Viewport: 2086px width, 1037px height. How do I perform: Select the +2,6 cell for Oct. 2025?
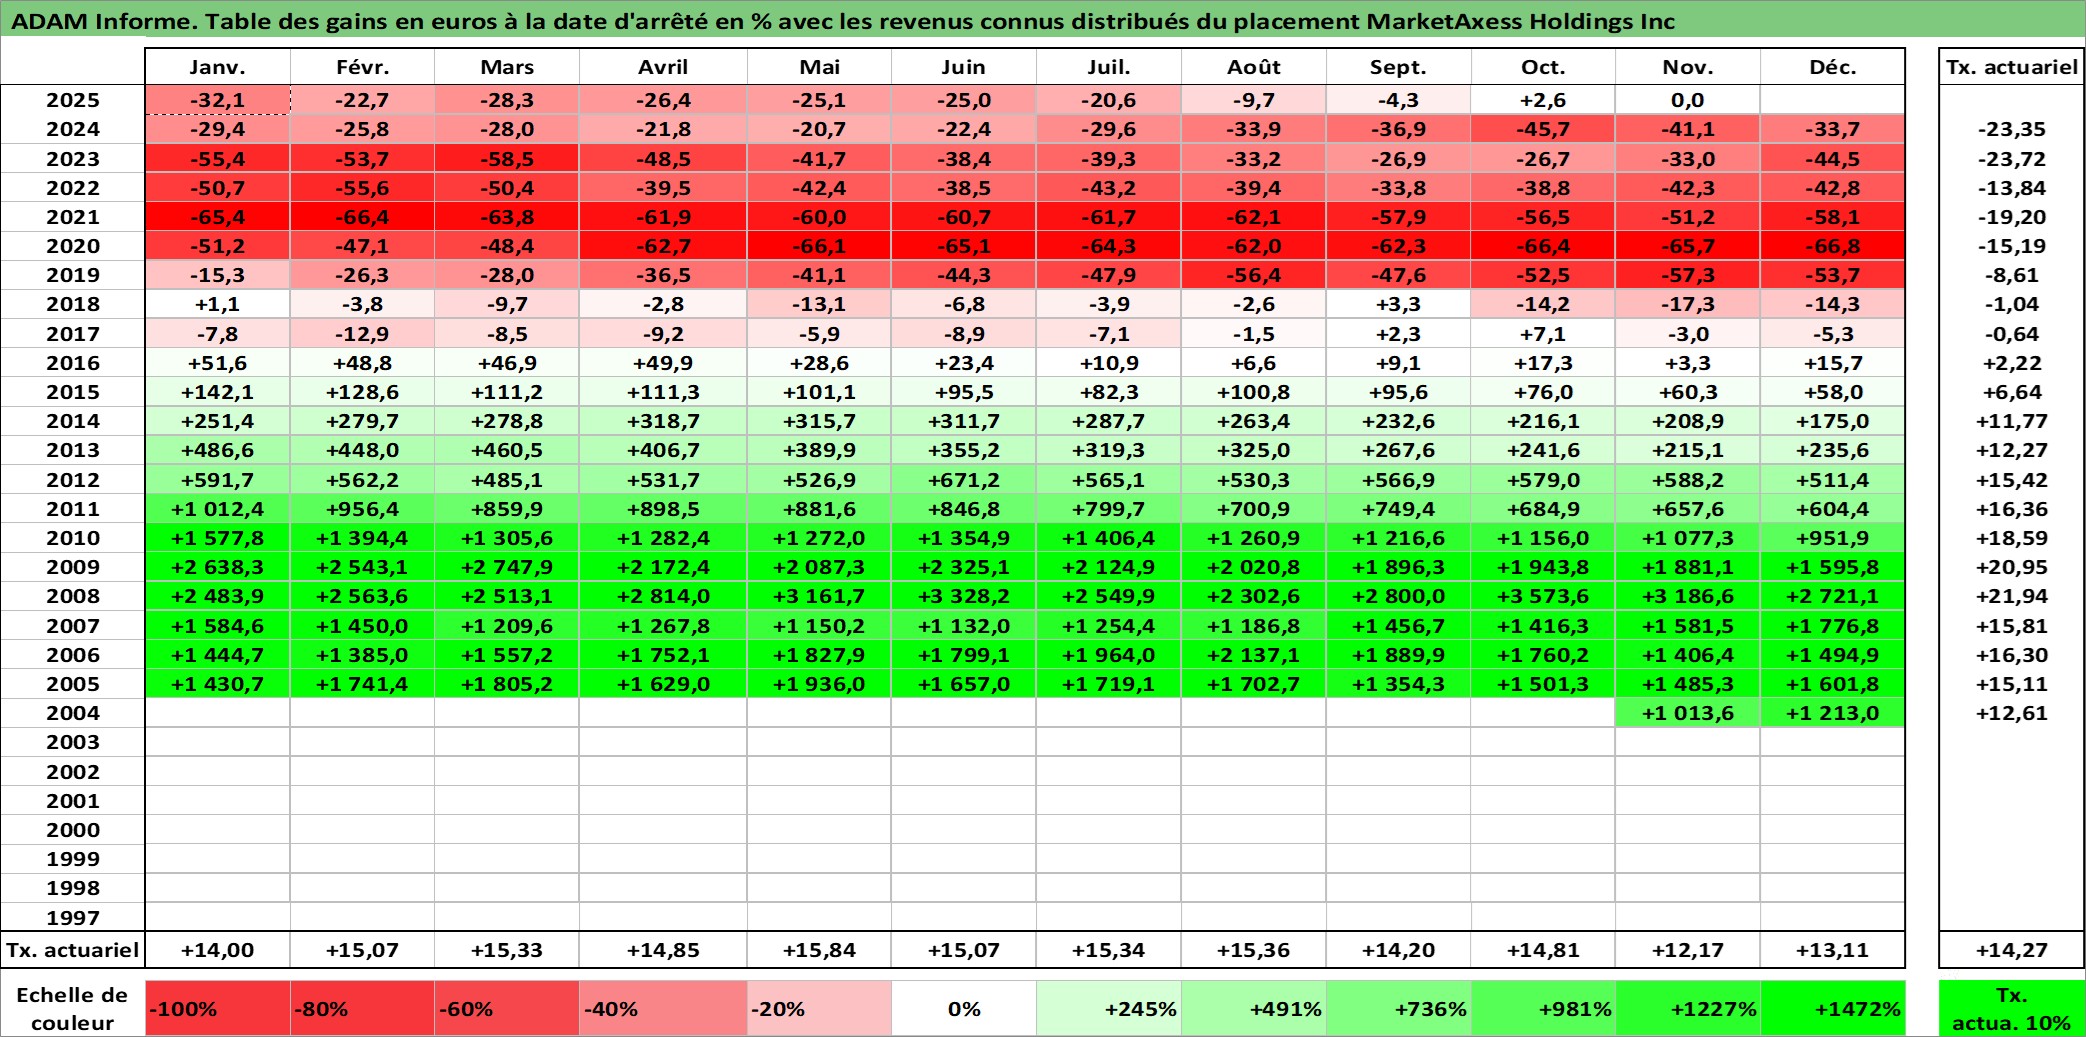[x=1543, y=100]
